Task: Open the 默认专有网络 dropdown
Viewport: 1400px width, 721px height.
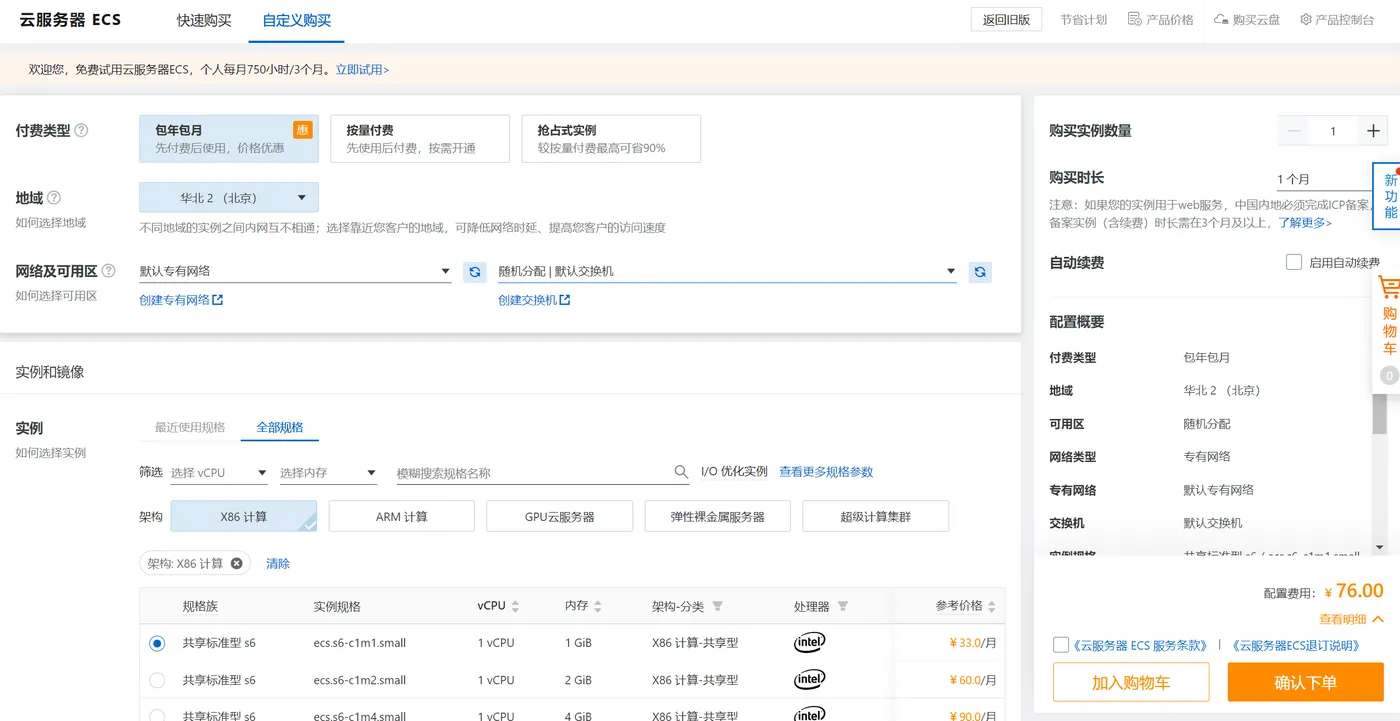Action: 295,271
